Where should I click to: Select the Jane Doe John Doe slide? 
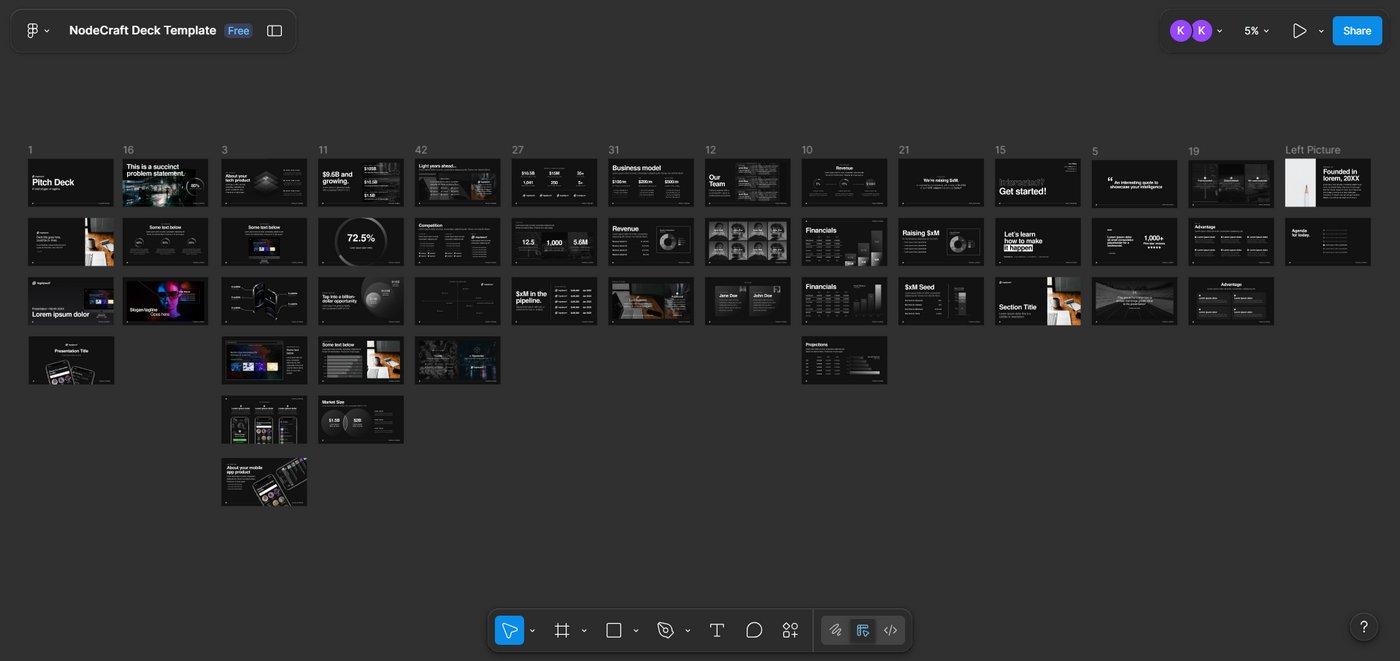(747, 301)
